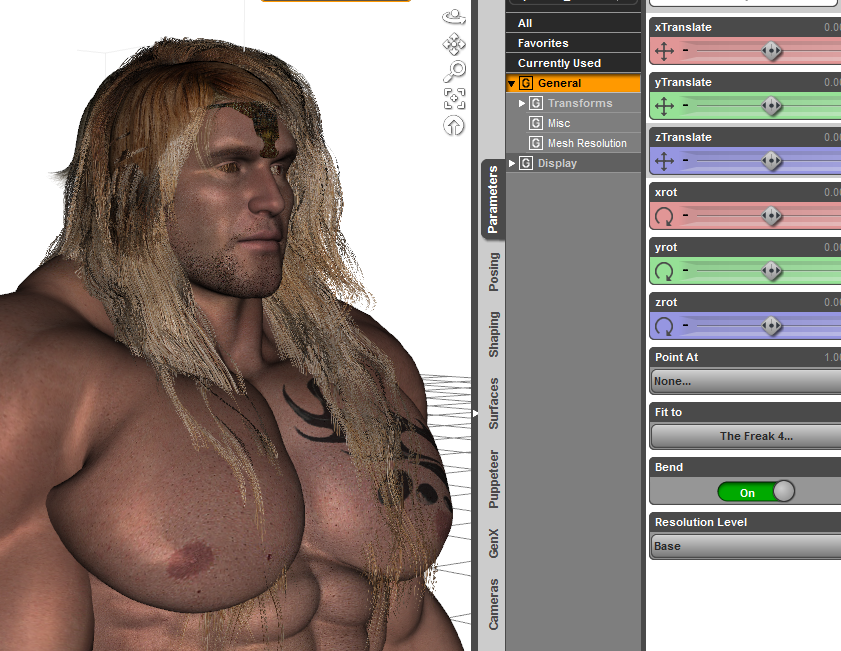Click the xTranslate slider handle
The width and height of the screenshot is (841, 651).
point(771,51)
